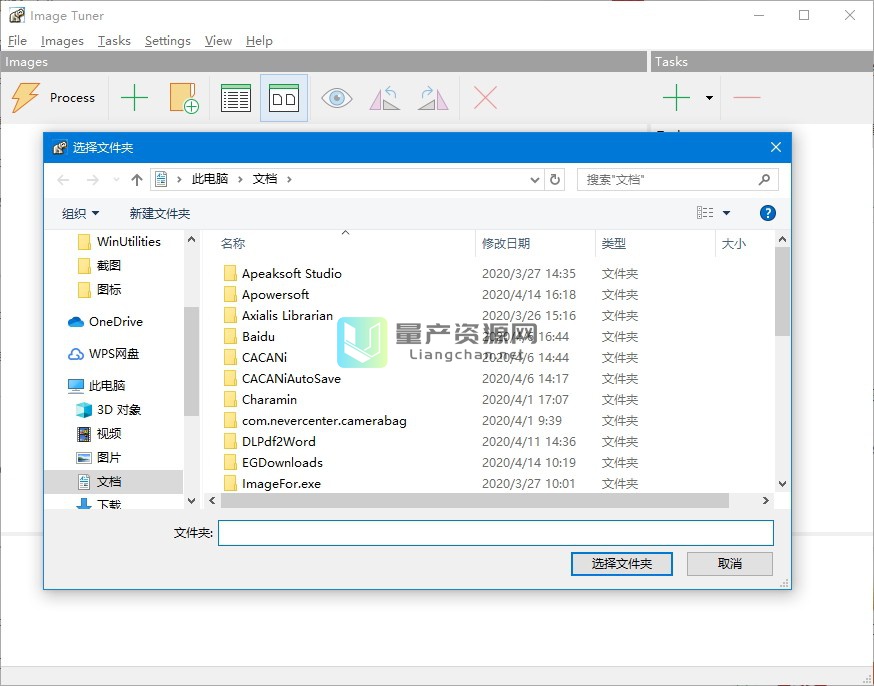
Task: Refresh the folder listing
Action: coord(555,179)
